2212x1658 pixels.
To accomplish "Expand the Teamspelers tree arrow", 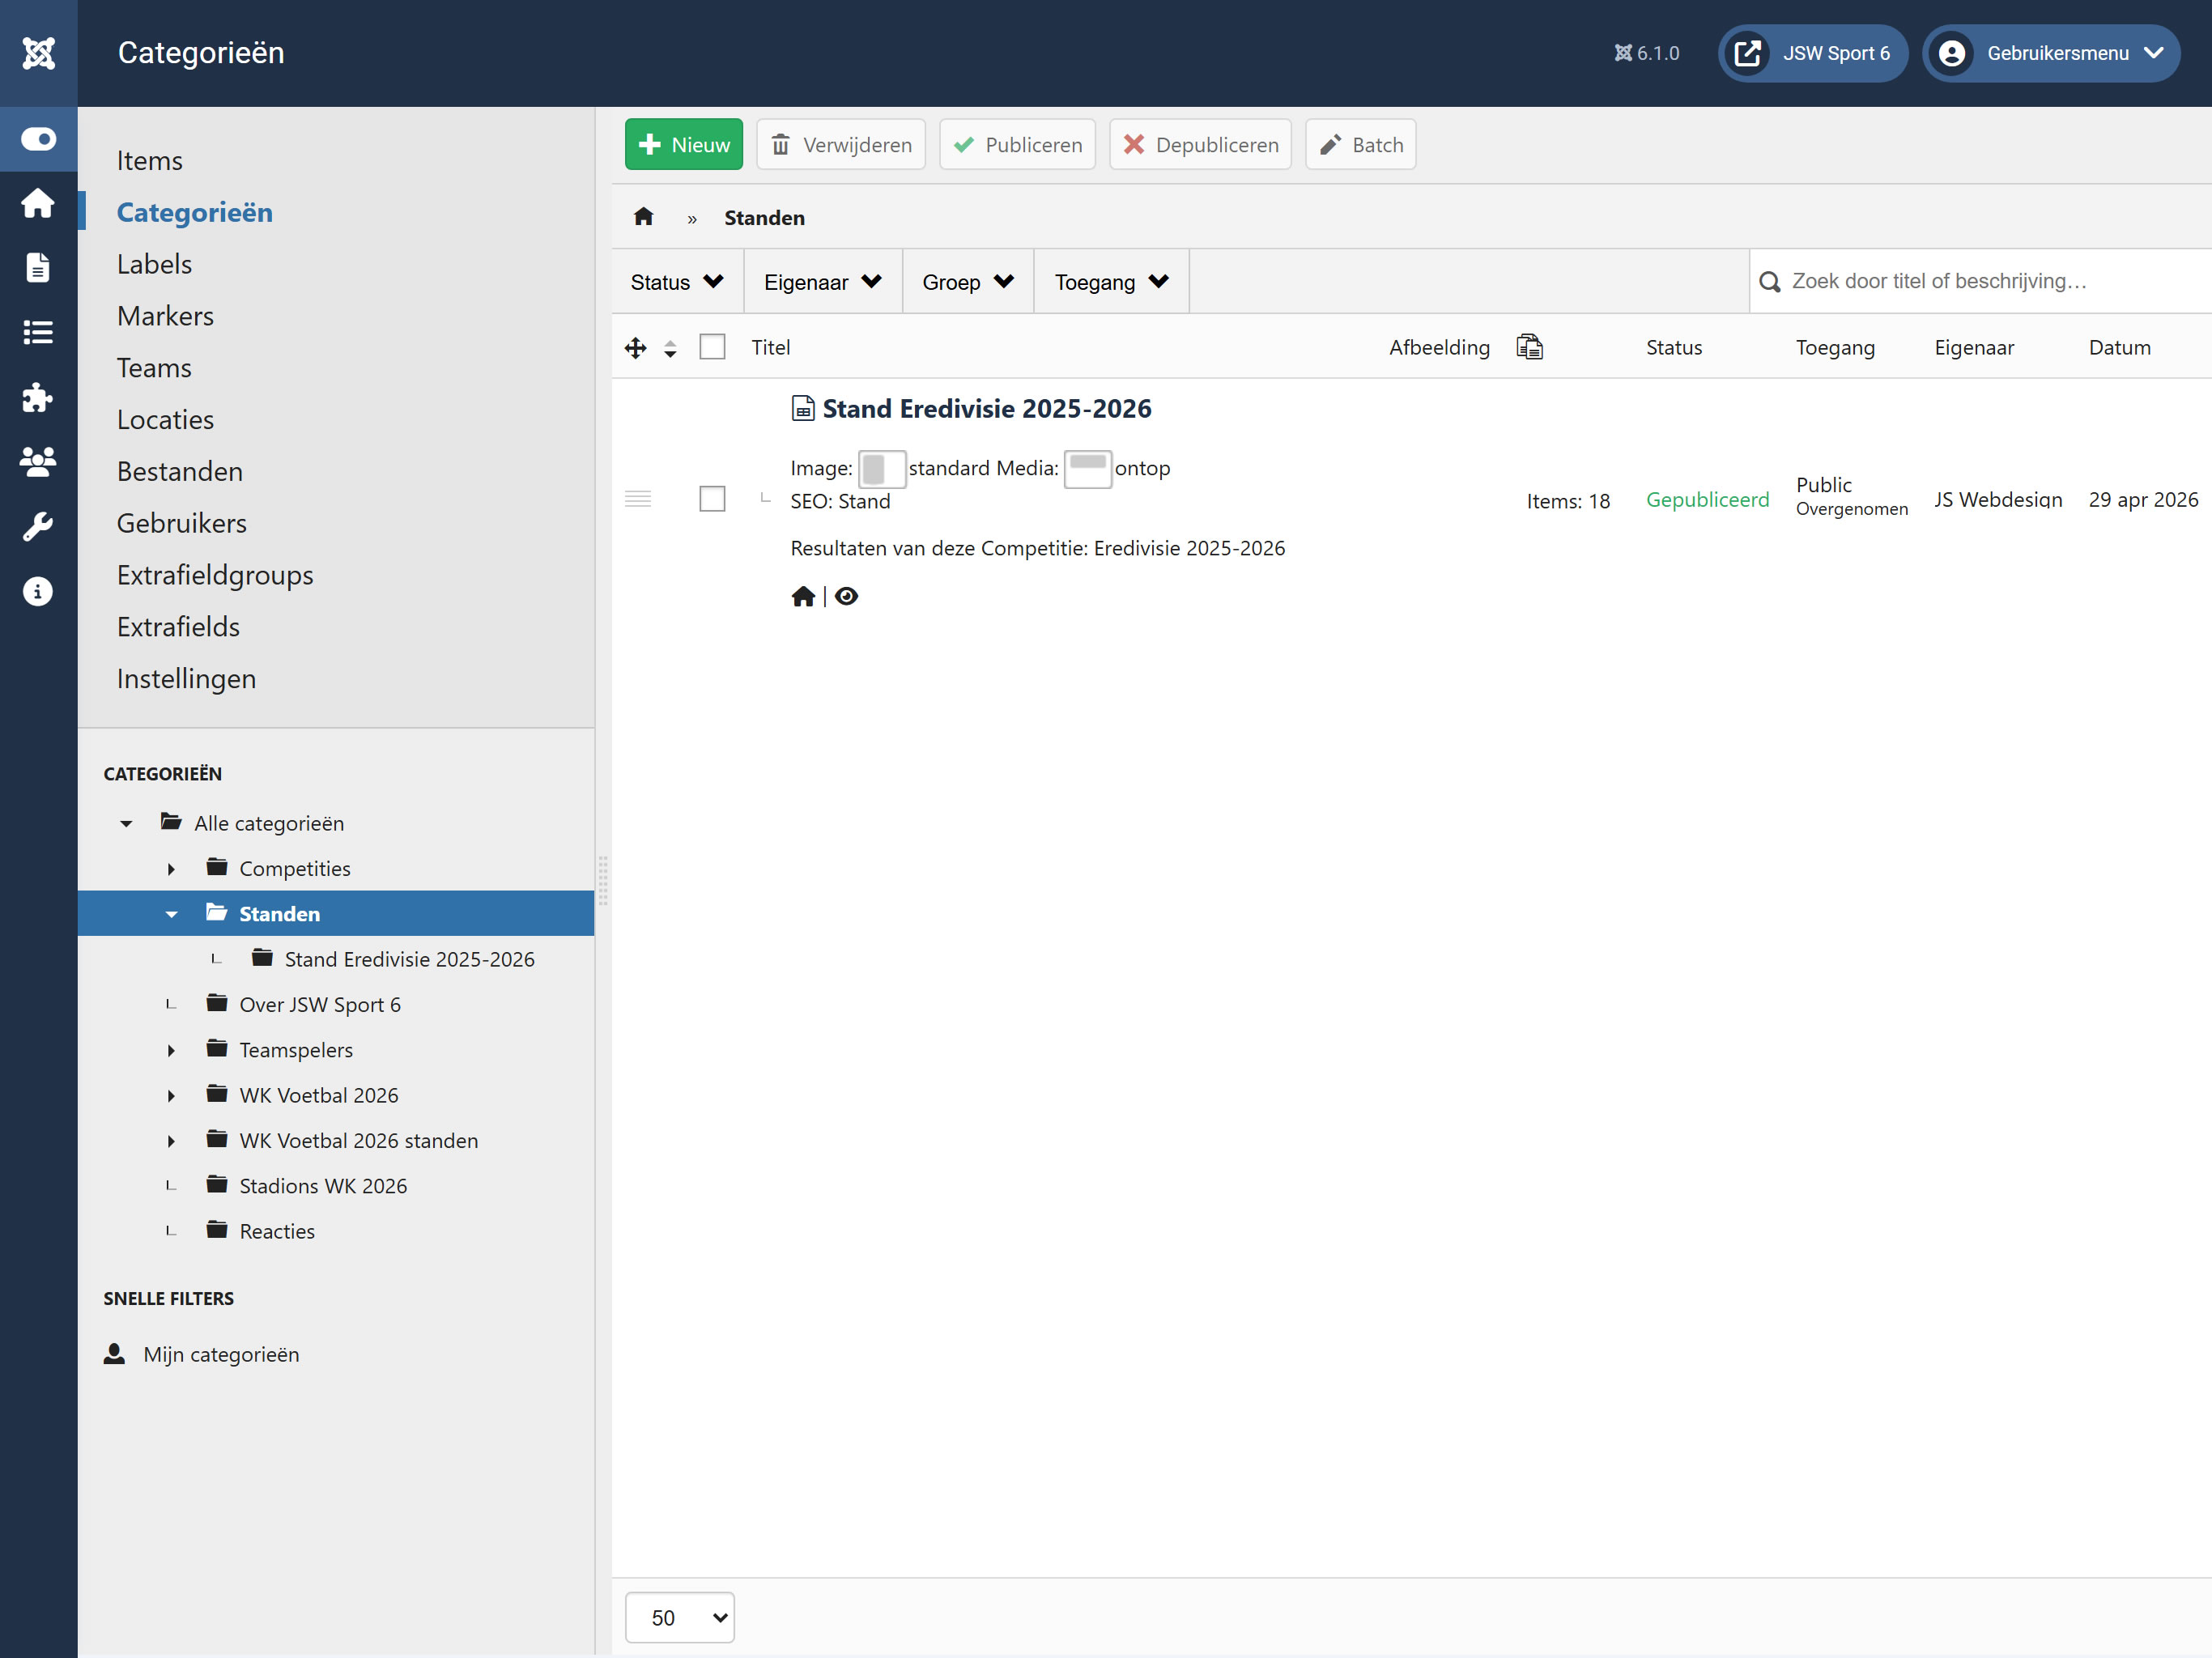I will point(171,1050).
